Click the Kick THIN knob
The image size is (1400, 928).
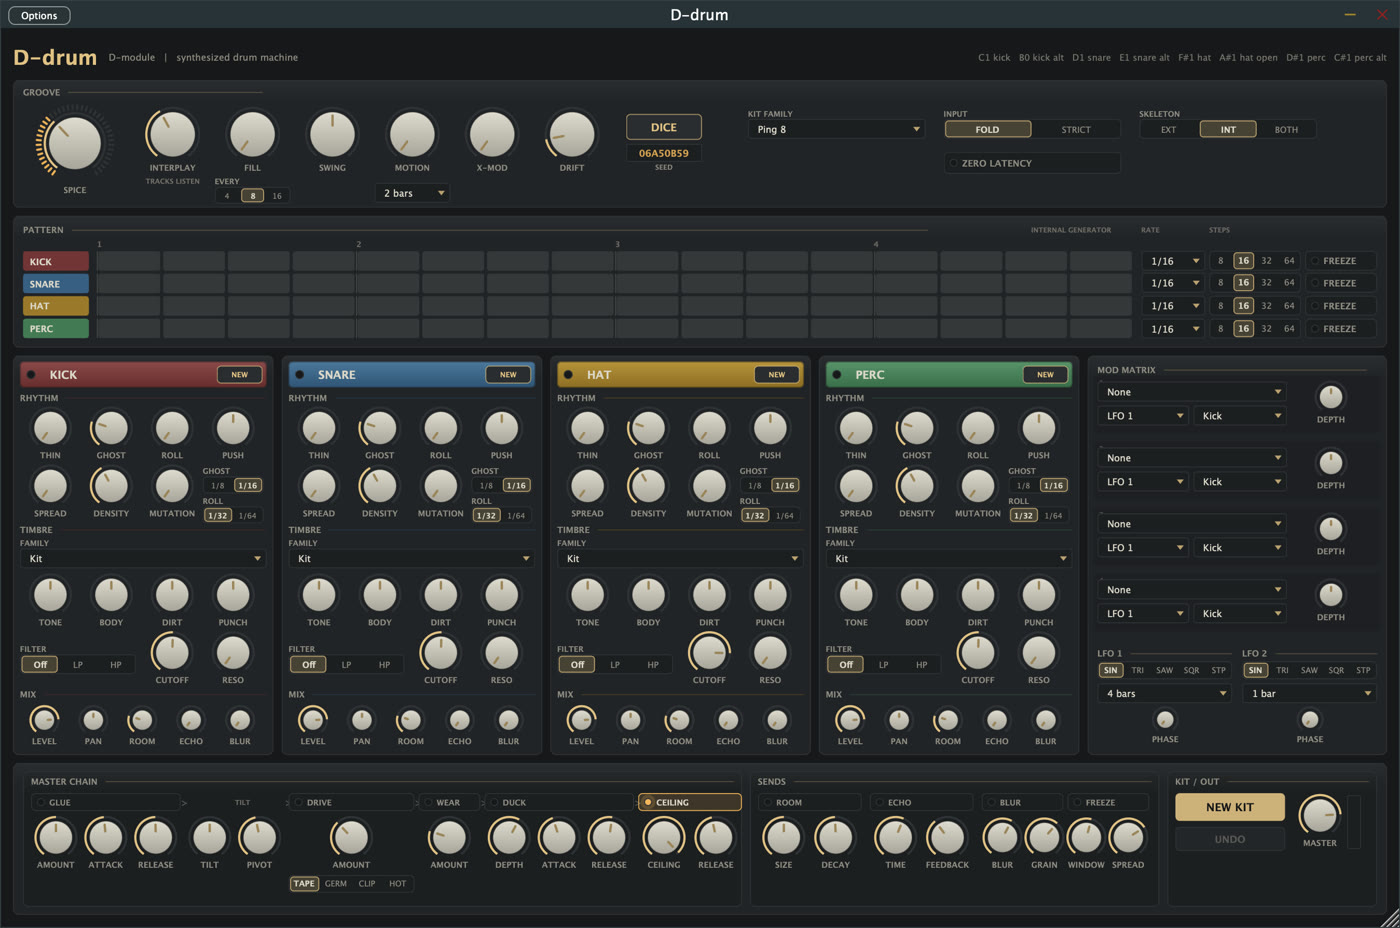(50, 428)
